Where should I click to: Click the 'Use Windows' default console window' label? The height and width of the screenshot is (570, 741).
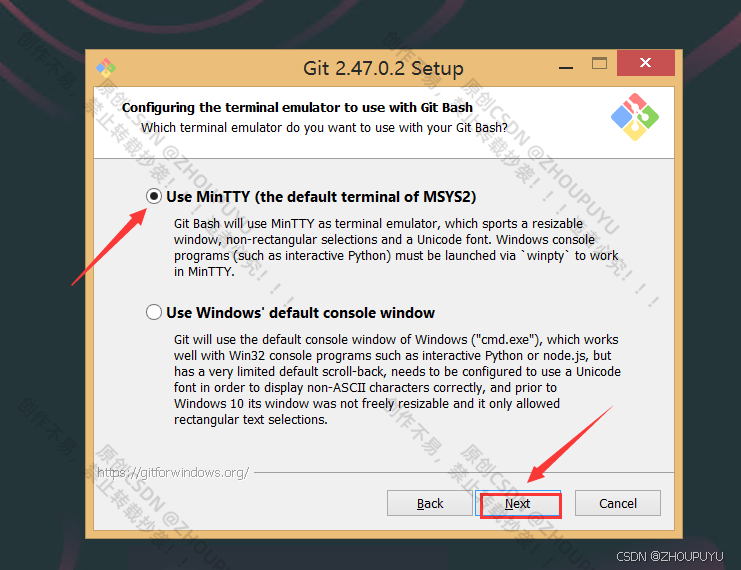301,313
